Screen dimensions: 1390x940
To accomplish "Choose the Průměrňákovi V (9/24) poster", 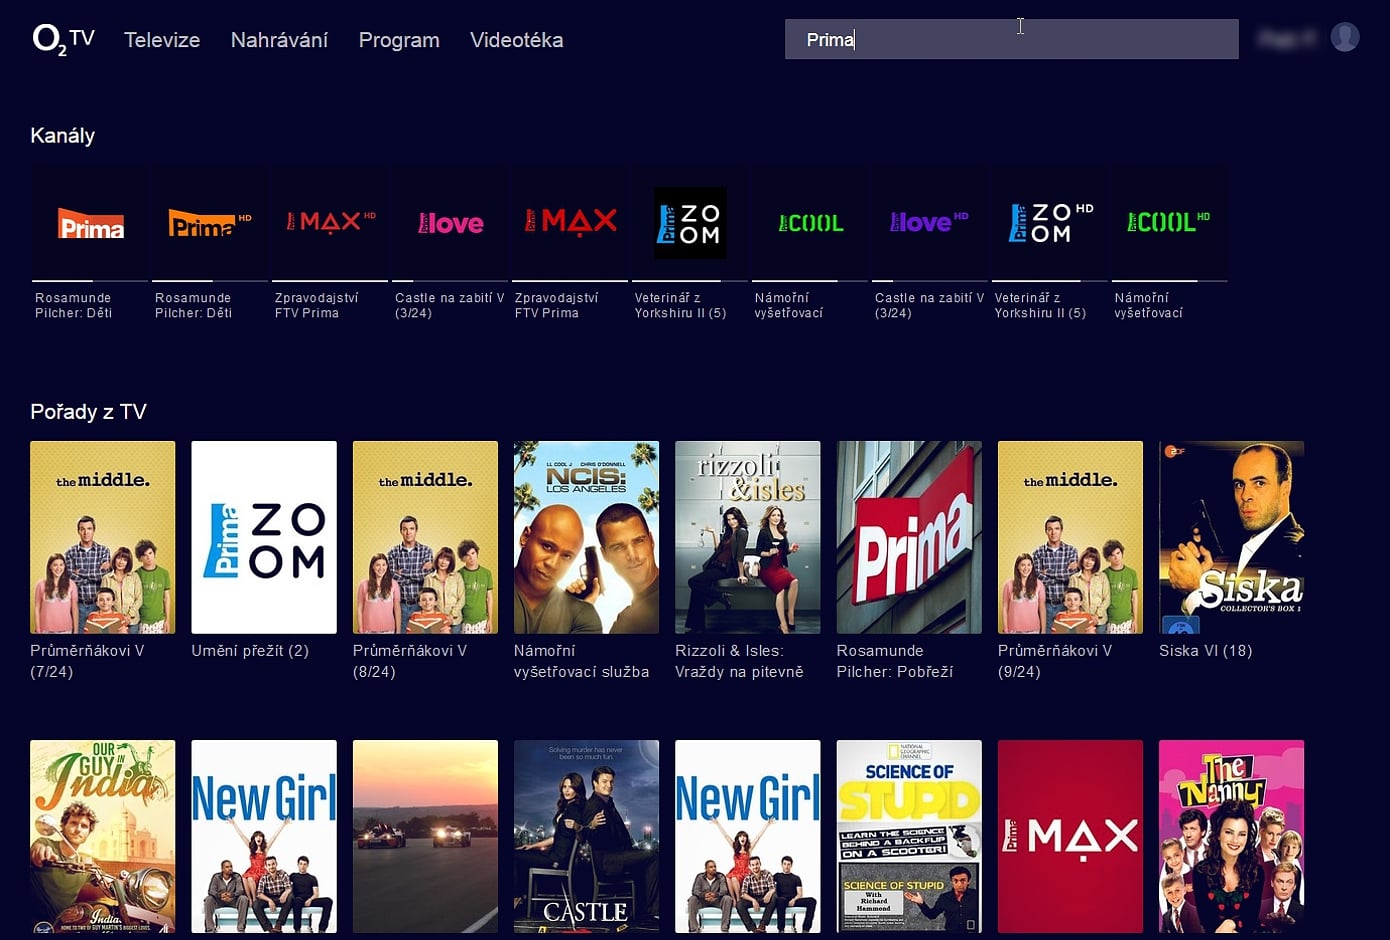I will (x=1070, y=537).
